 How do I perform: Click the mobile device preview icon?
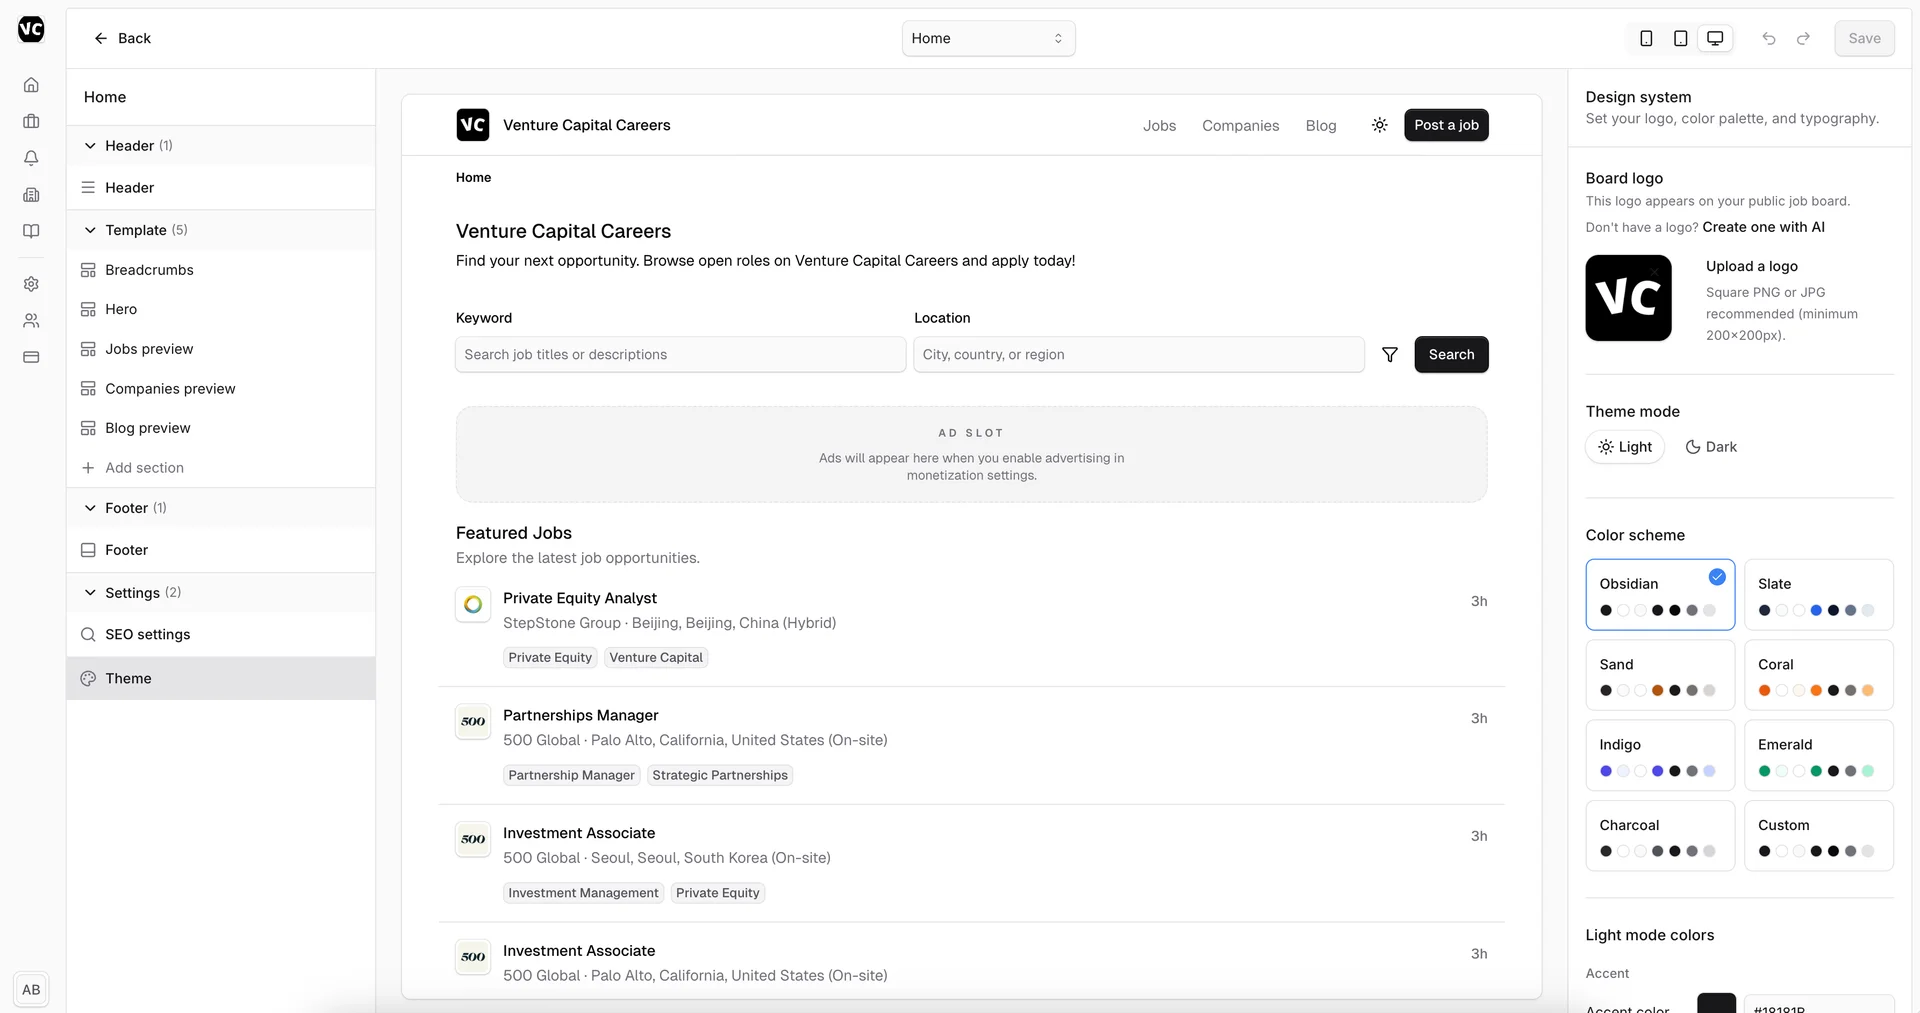(1646, 38)
